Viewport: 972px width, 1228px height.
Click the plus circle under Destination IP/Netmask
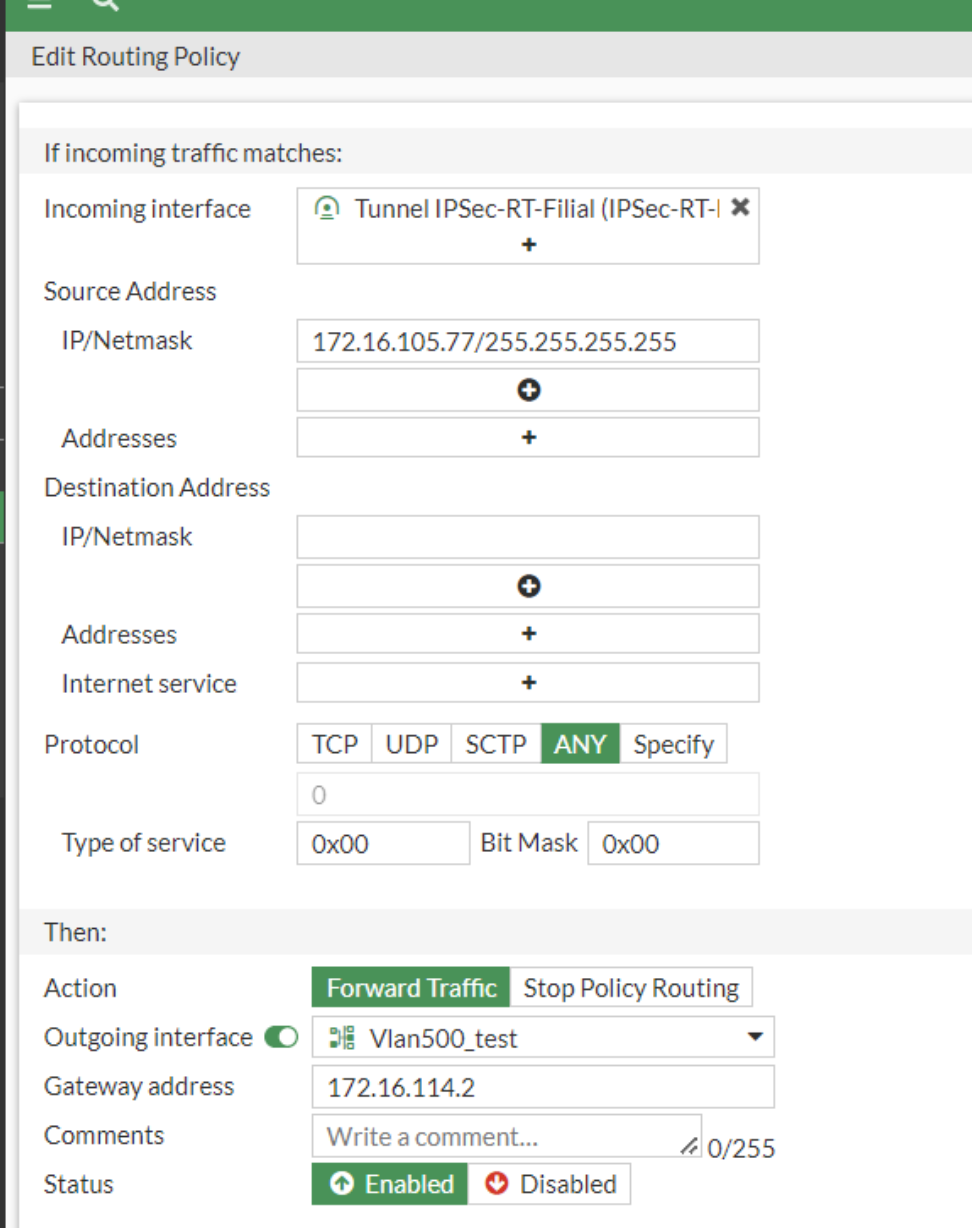[528, 586]
